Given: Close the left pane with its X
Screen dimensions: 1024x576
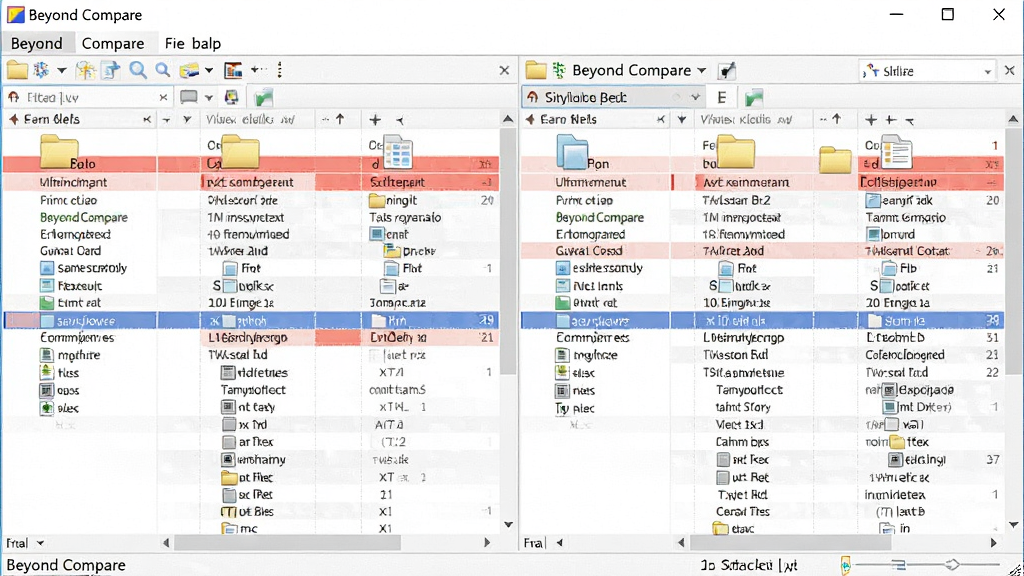Looking at the screenshot, I should pyautogui.click(x=504, y=70).
